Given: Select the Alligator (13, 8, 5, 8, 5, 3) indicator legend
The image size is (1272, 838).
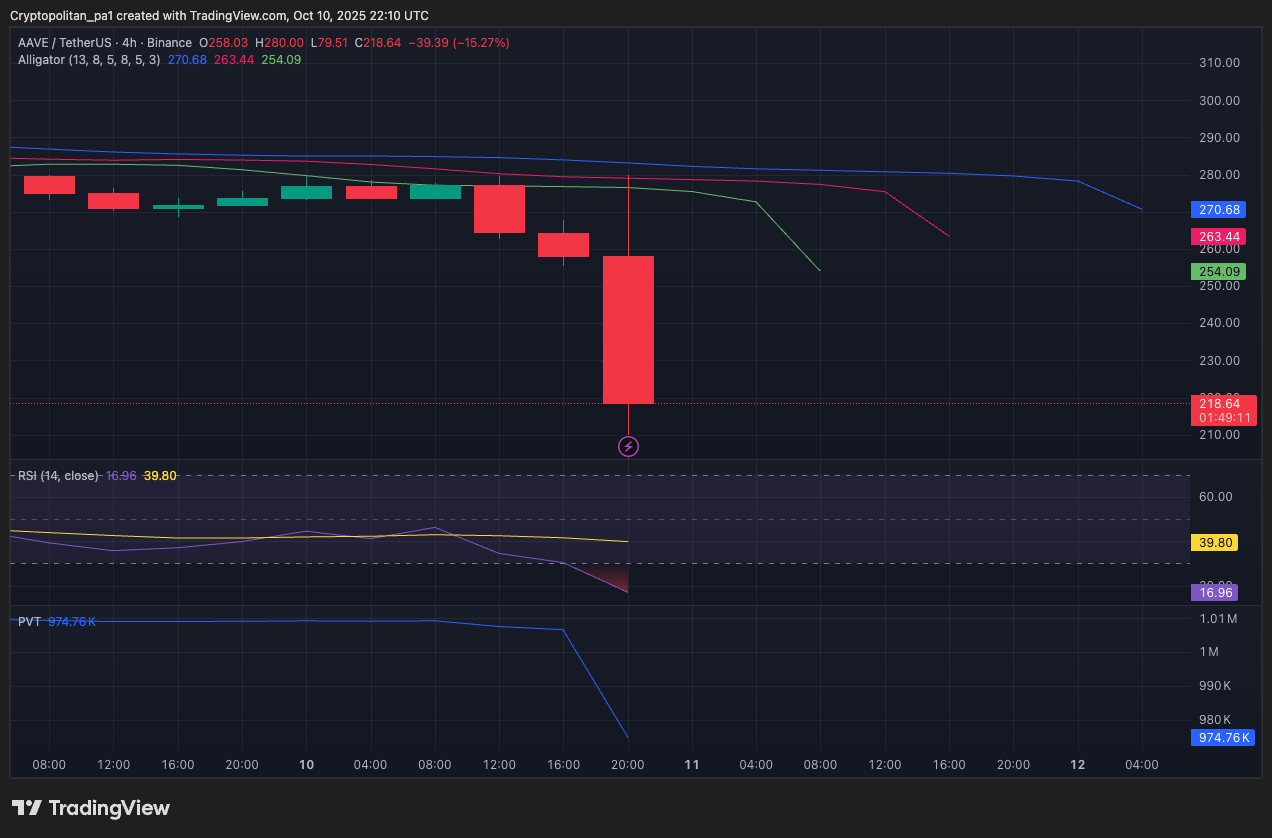Looking at the screenshot, I should [89, 60].
